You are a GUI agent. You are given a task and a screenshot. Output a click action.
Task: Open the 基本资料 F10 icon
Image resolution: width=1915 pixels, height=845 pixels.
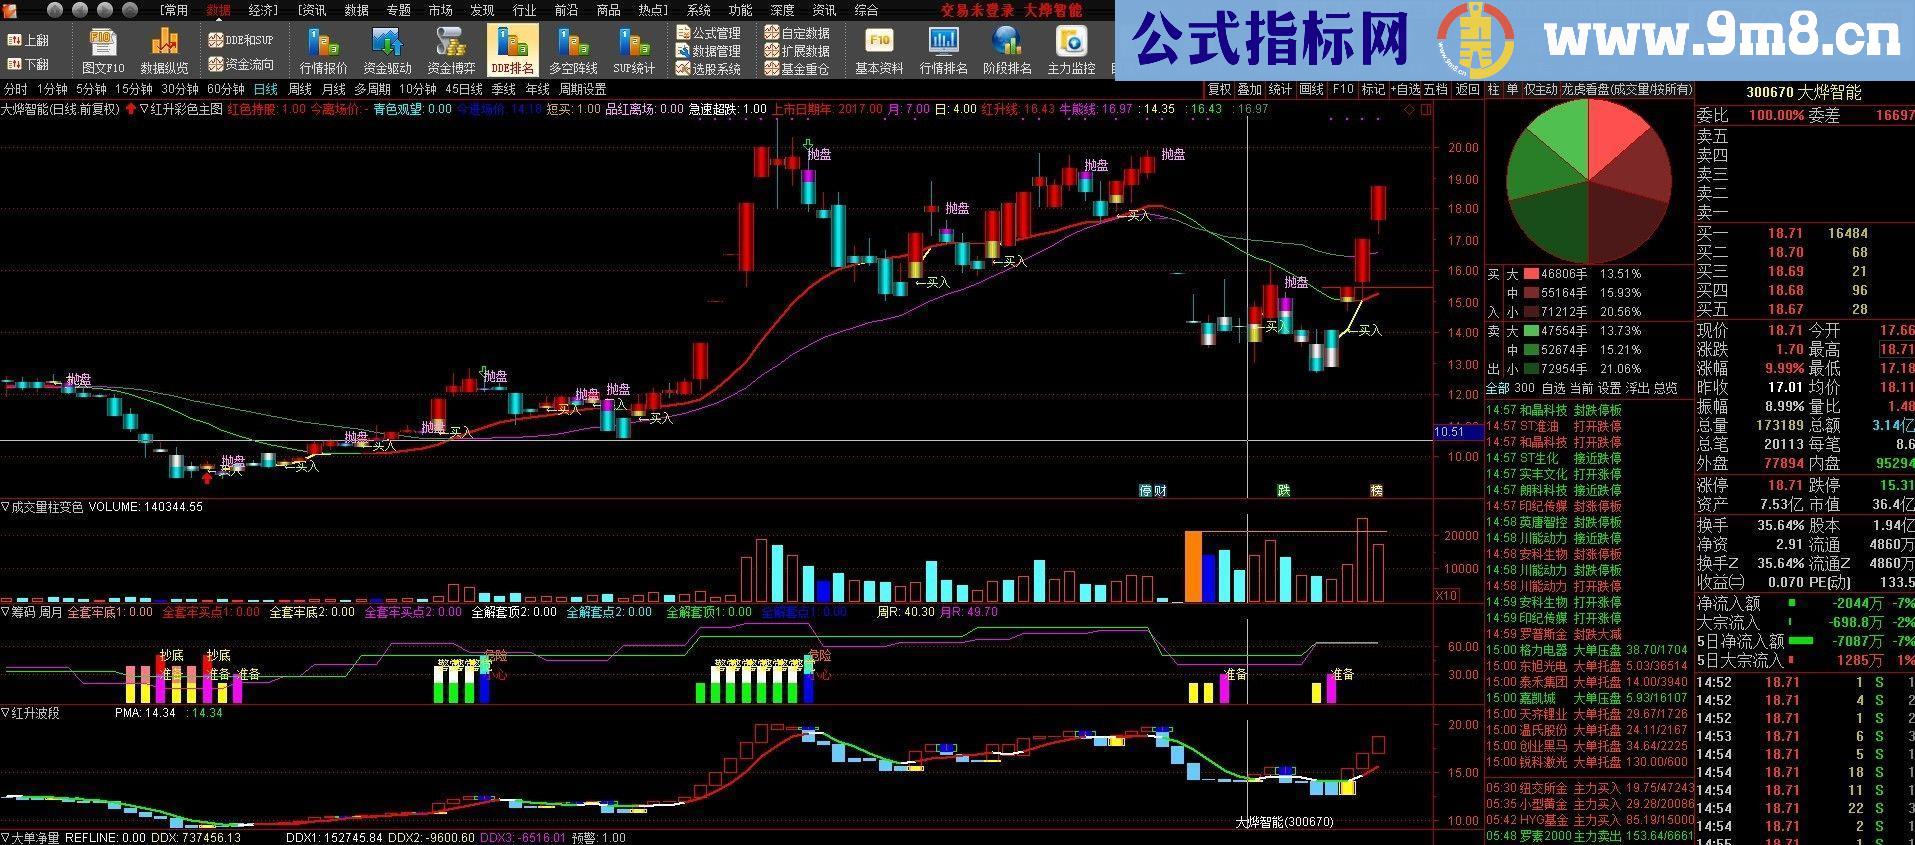[879, 50]
